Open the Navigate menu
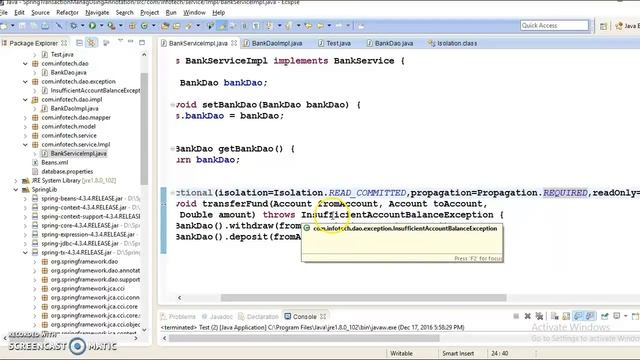The height and width of the screenshot is (360, 640). (x=97, y=13)
